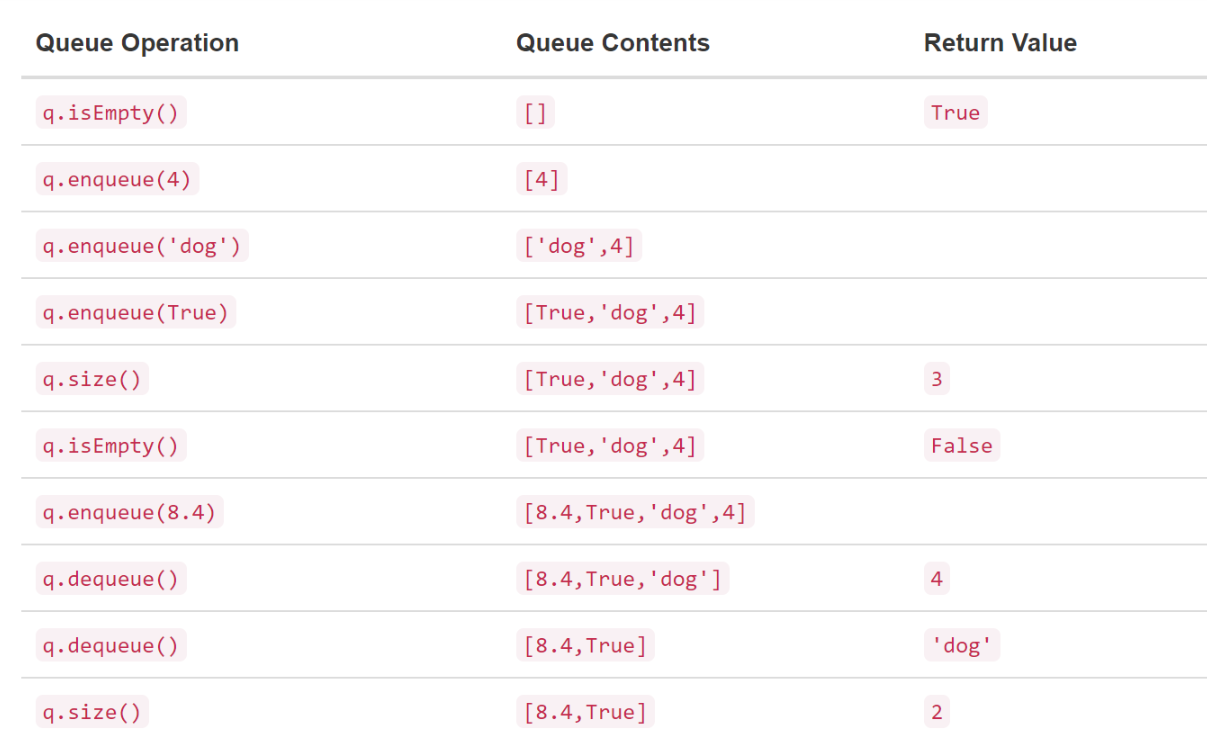The height and width of the screenshot is (753, 1207).
Task: Click the True return value
Action: pos(955,112)
